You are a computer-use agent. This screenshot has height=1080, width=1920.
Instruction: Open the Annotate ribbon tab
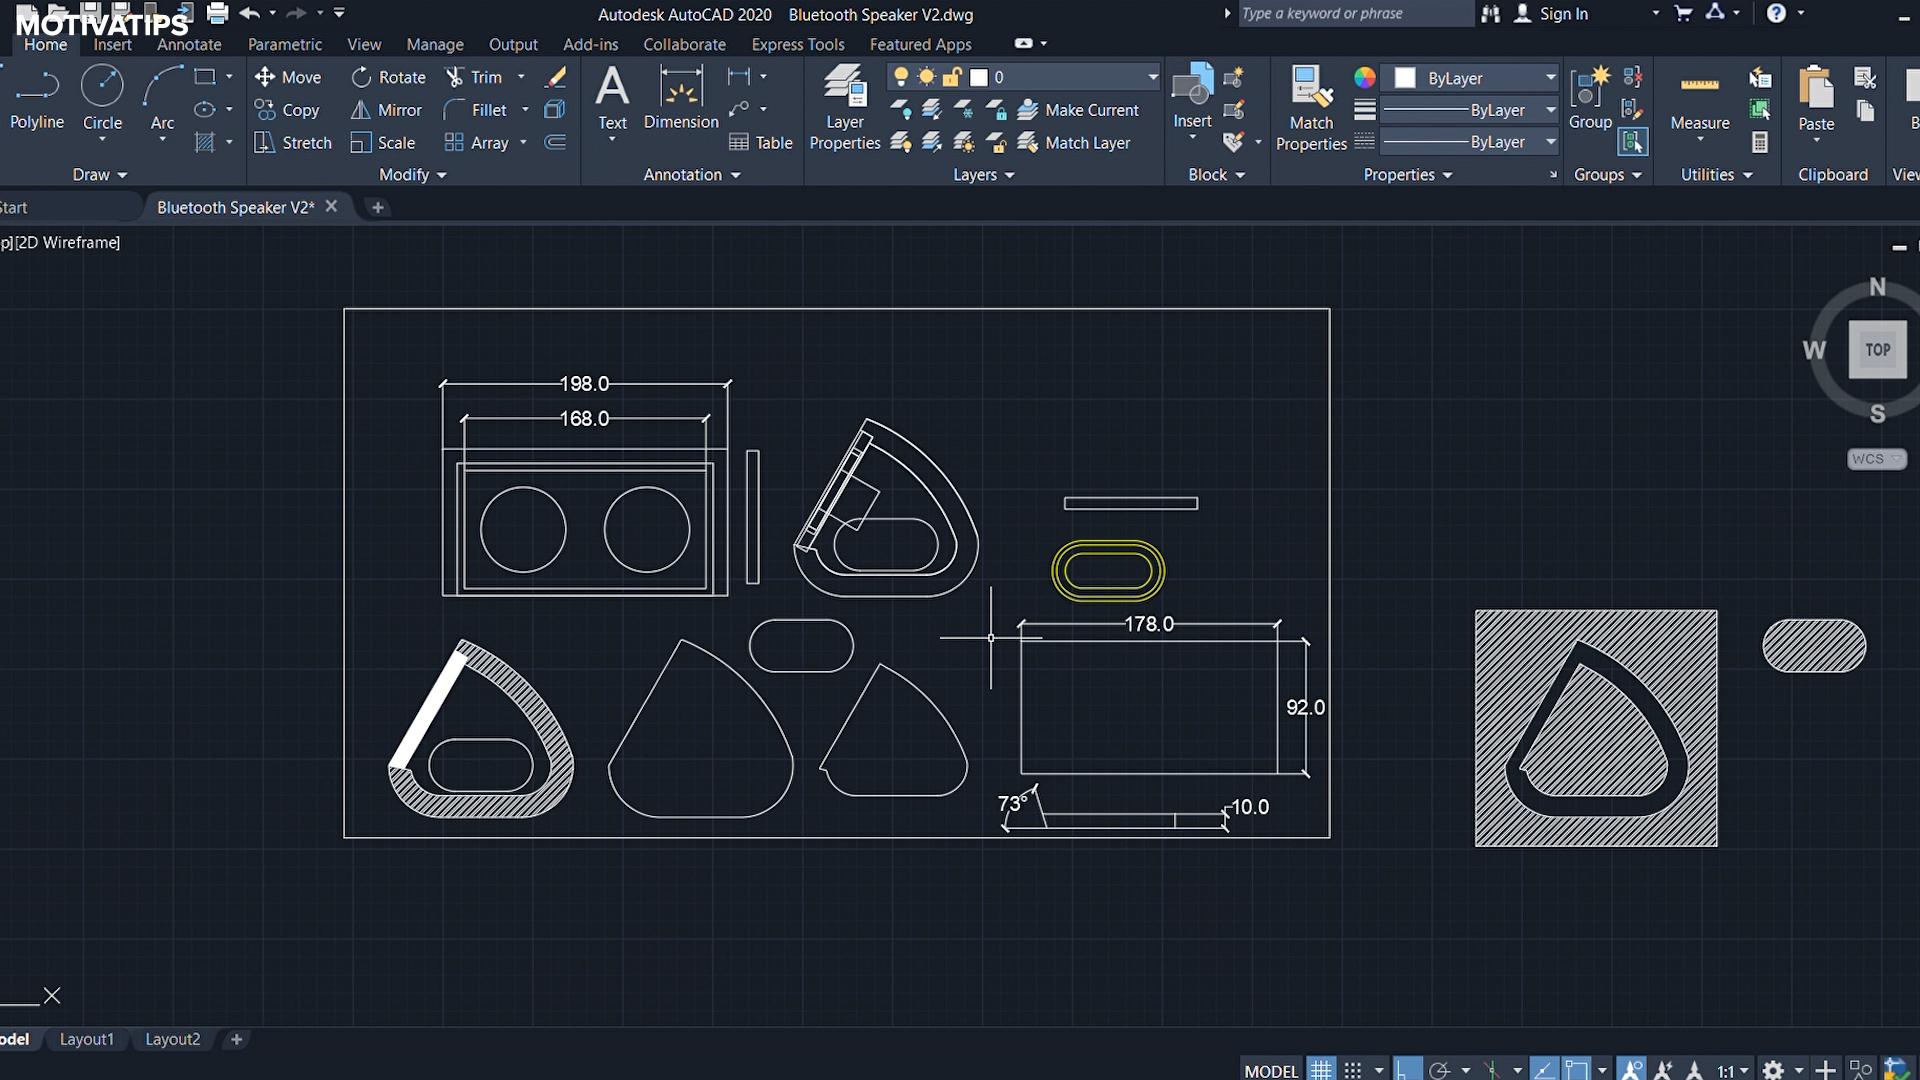click(x=189, y=44)
